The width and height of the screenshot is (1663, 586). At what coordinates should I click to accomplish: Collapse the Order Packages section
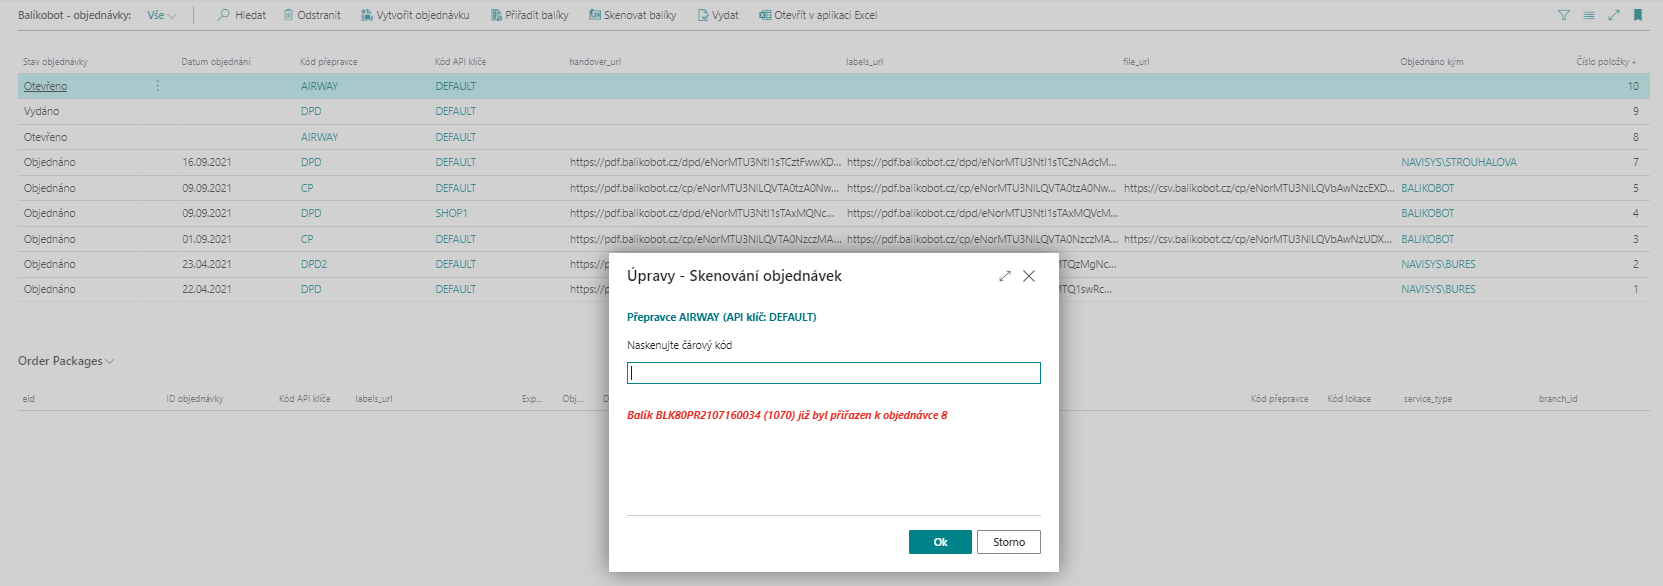66,361
